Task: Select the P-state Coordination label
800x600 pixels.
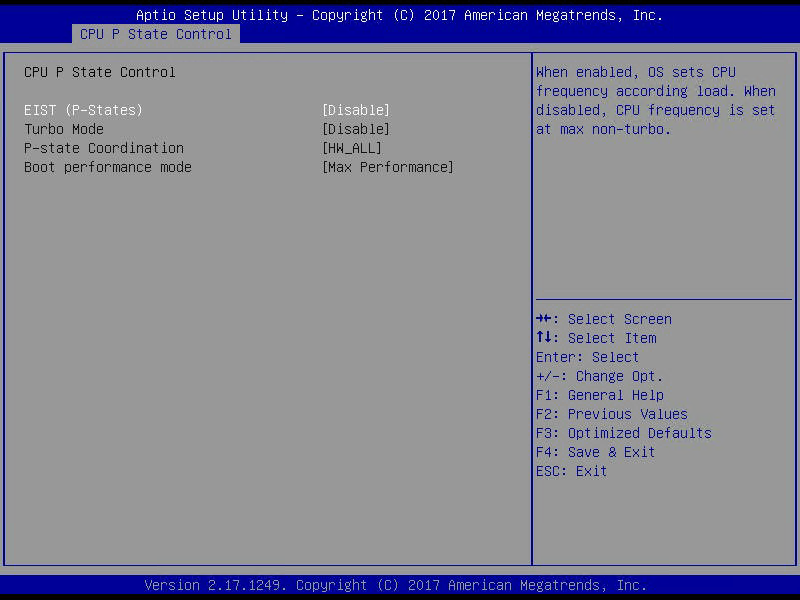Action: (x=104, y=148)
